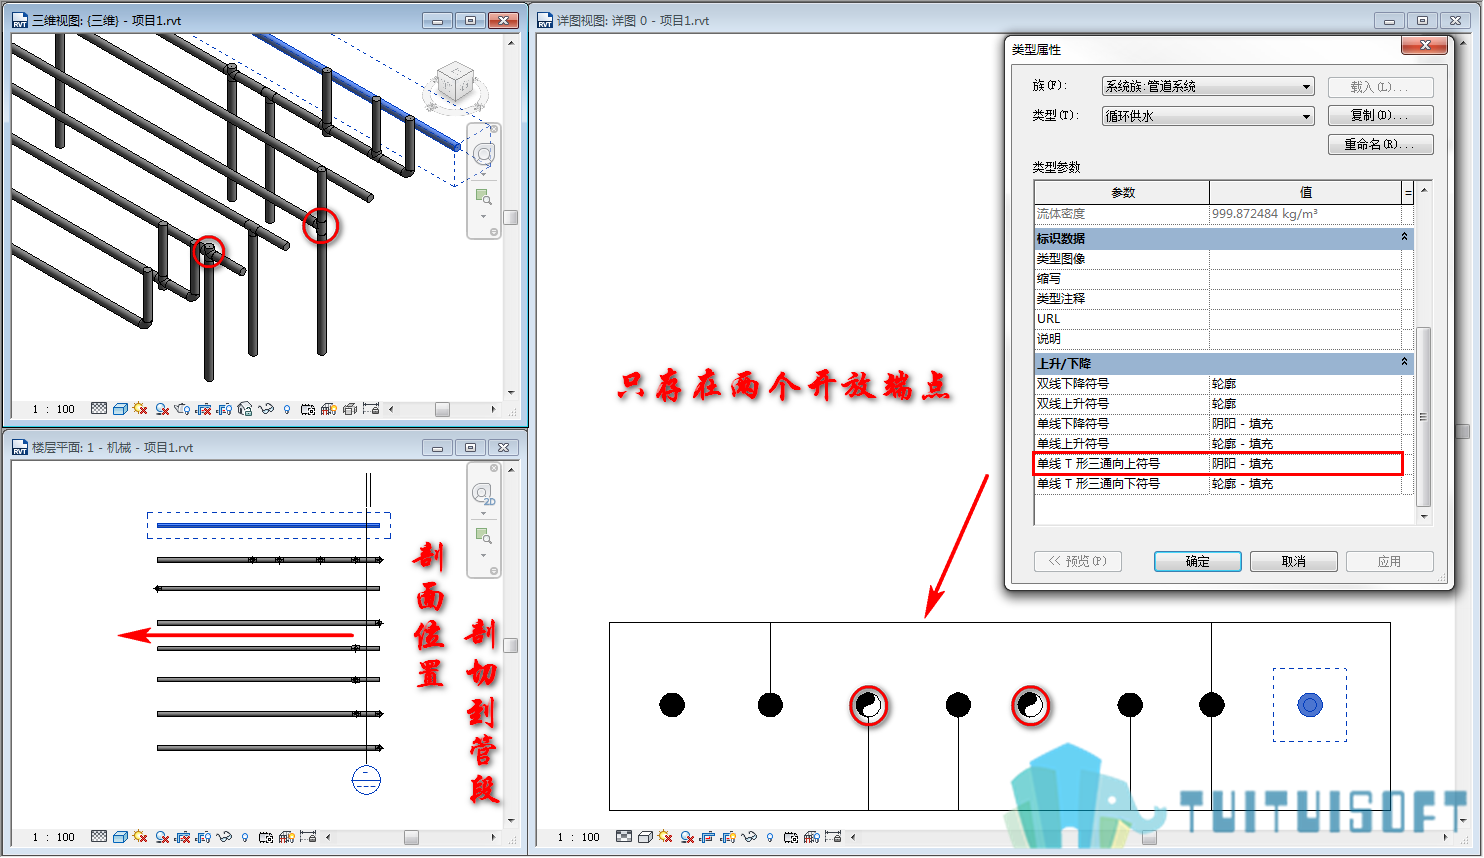Collapse the 上升/下降 section
1484x858 pixels.
point(1404,363)
